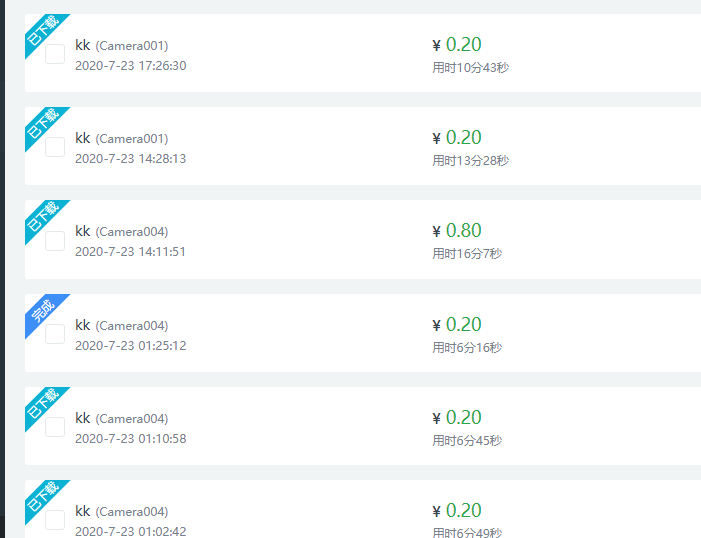Select the checkbox beside the 14:11:51 entry
Screen dimensions: 701x538
(x=55, y=241)
